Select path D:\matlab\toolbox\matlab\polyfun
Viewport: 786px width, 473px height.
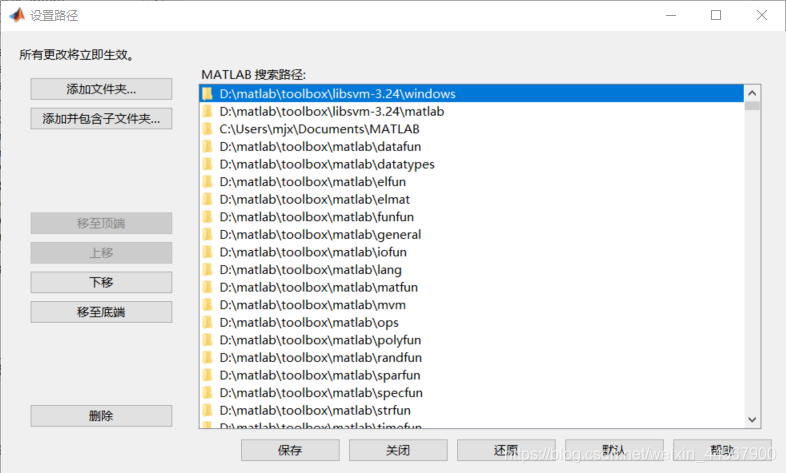(x=472, y=340)
